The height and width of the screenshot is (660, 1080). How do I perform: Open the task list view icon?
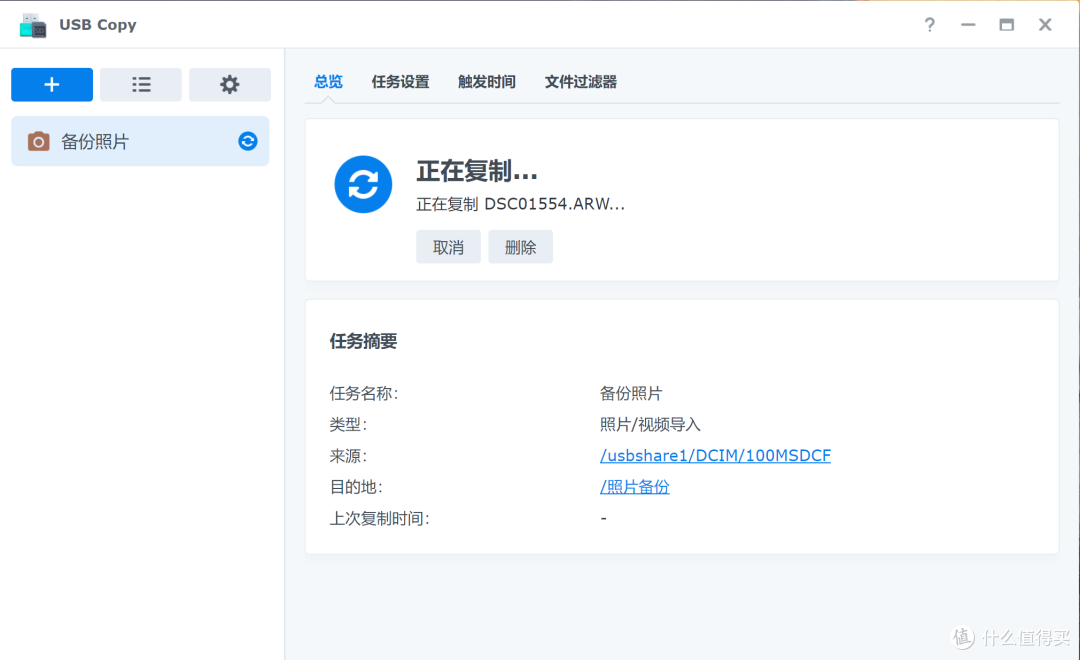pos(141,85)
